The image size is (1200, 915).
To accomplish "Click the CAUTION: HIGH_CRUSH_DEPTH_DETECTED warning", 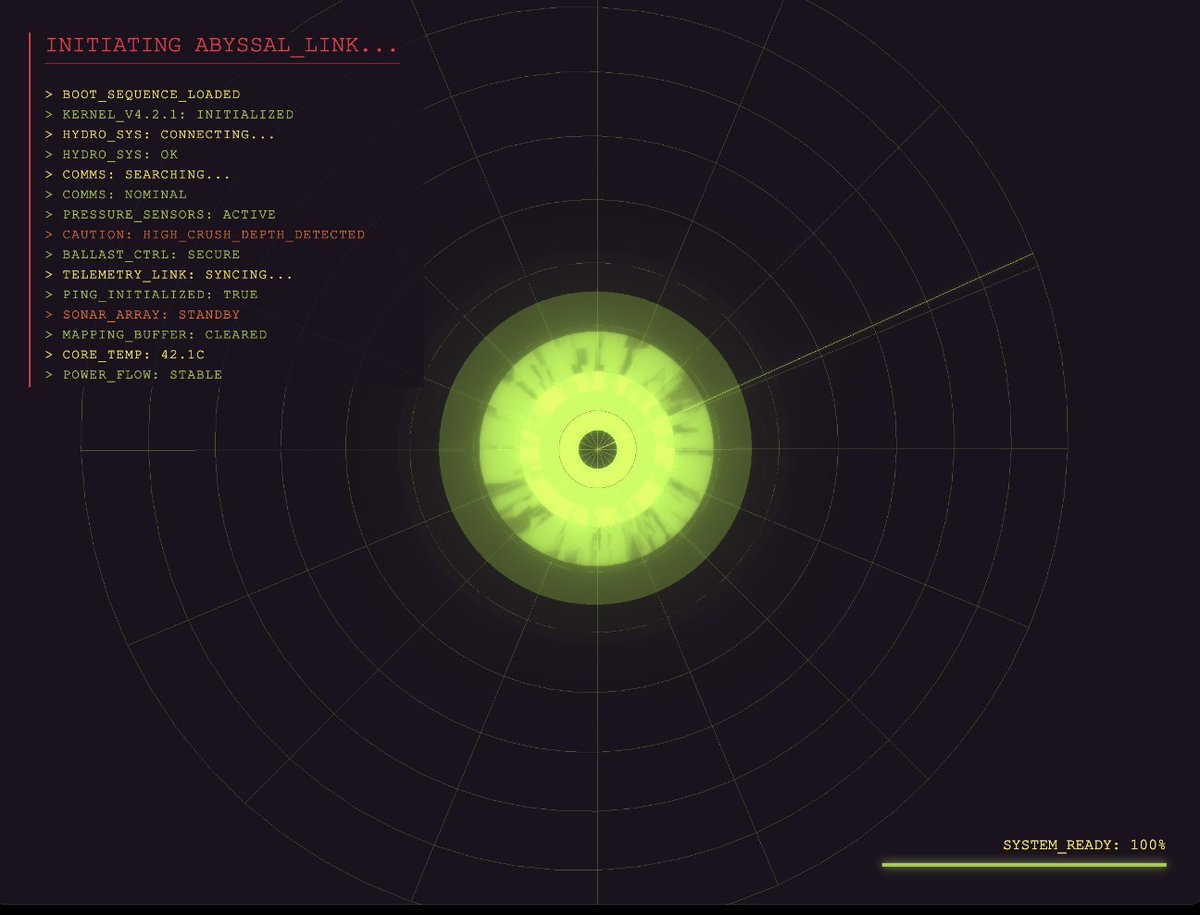I will [x=205, y=235].
